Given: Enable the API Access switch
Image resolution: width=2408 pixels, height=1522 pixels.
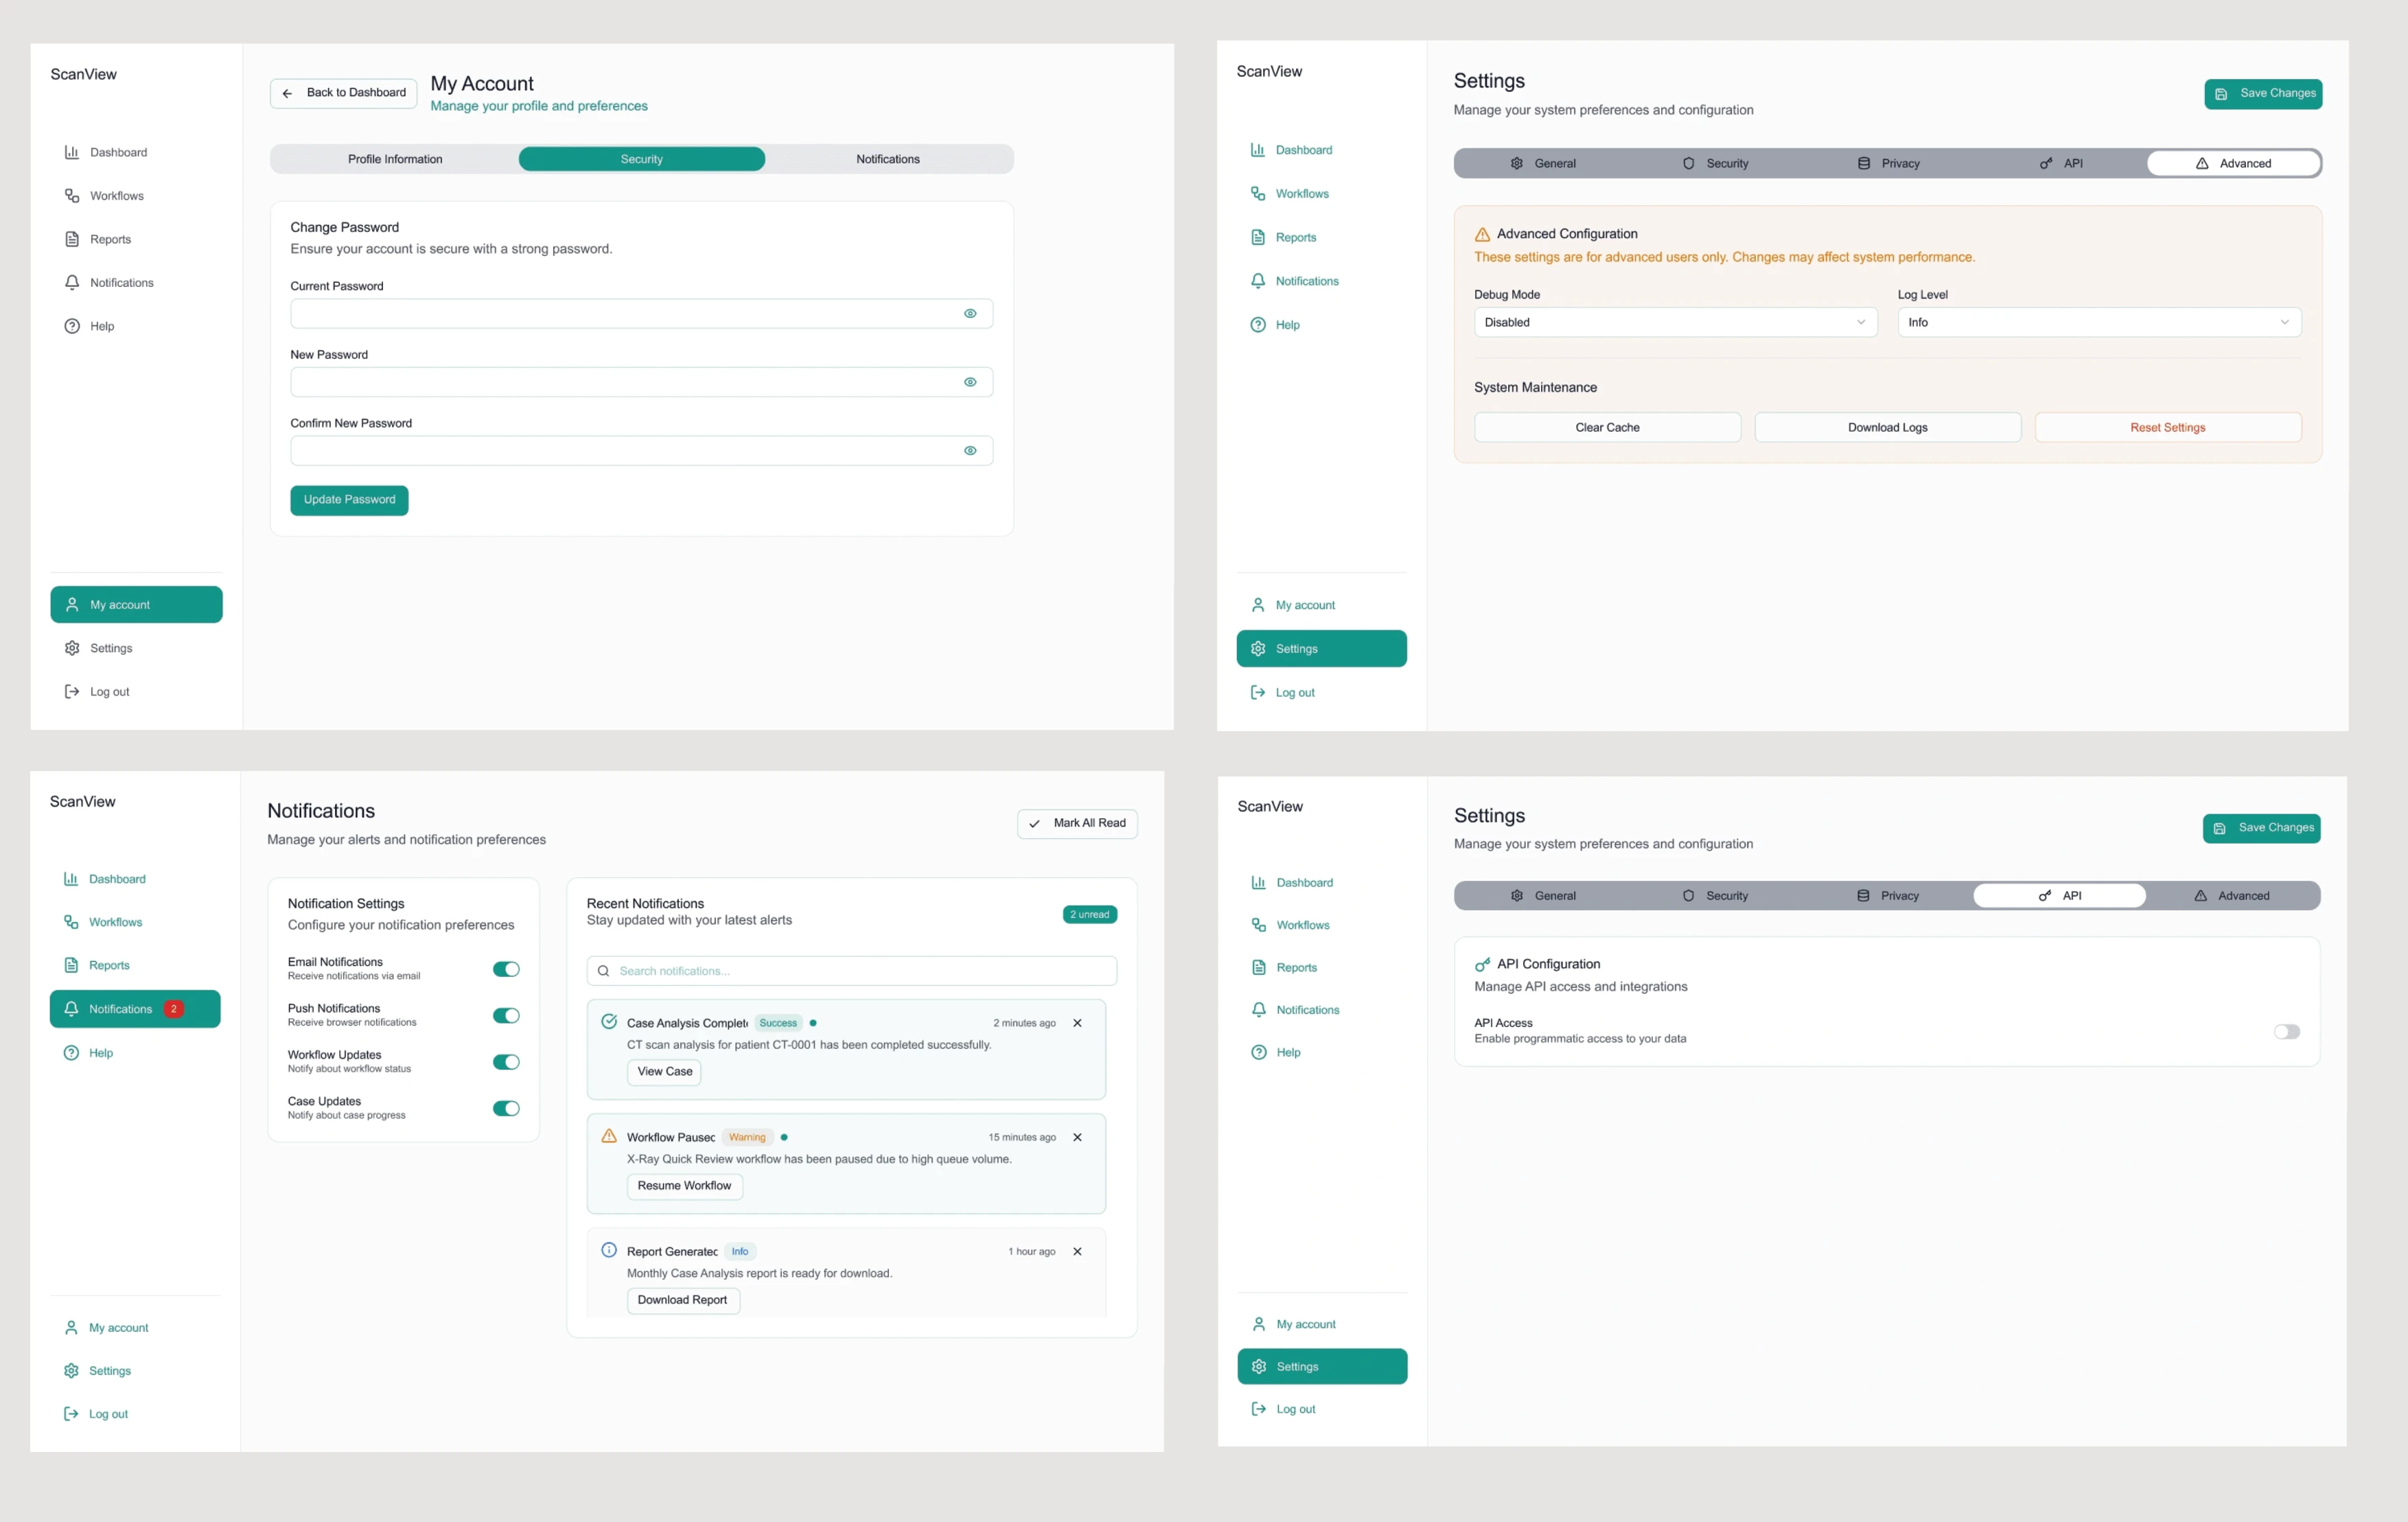Looking at the screenshot, I should pyautogui.click(x=2286, y=1031).
